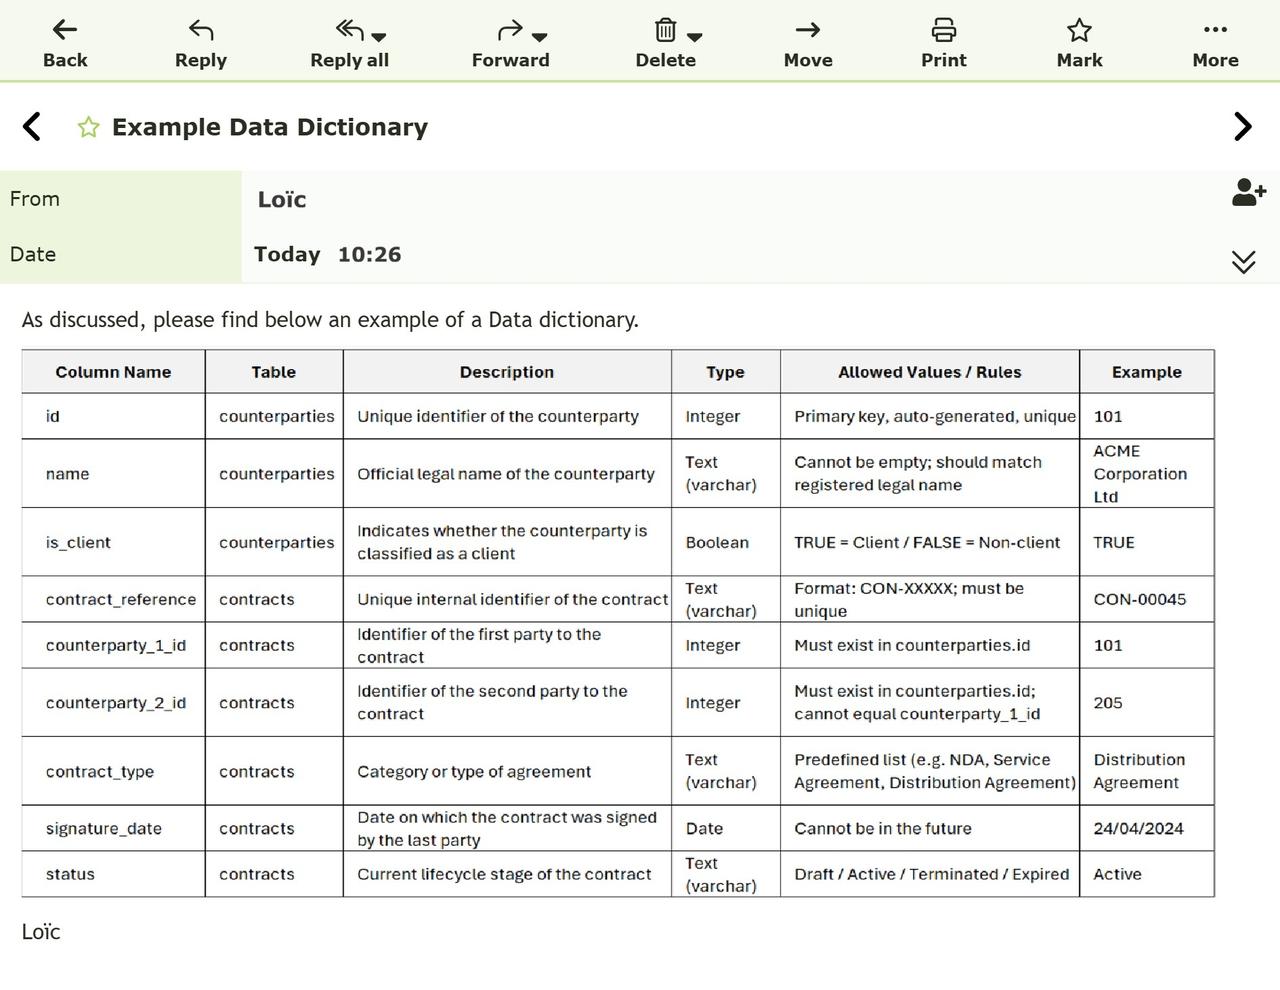
Task: Open the Forward options dropdown arrow
Action: pyautogui.click(x=540, y=37)
